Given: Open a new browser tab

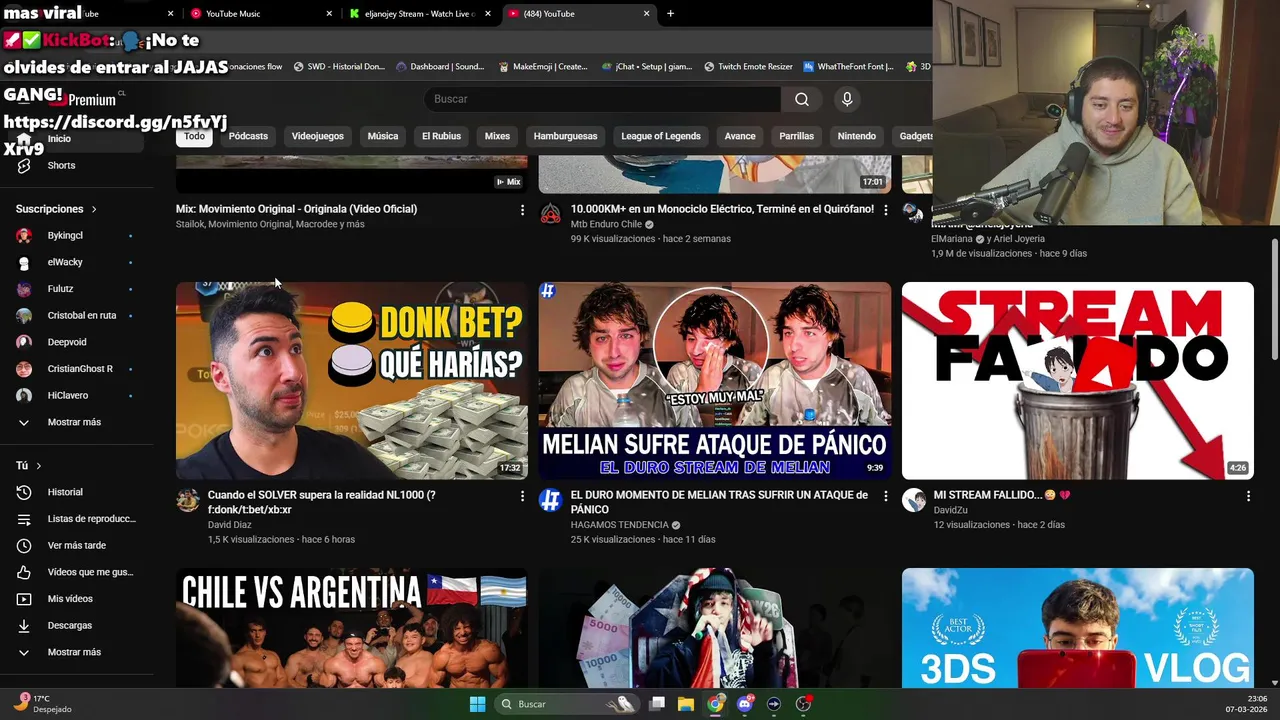Looking at the screenshot, I should [x=670, y=14].
